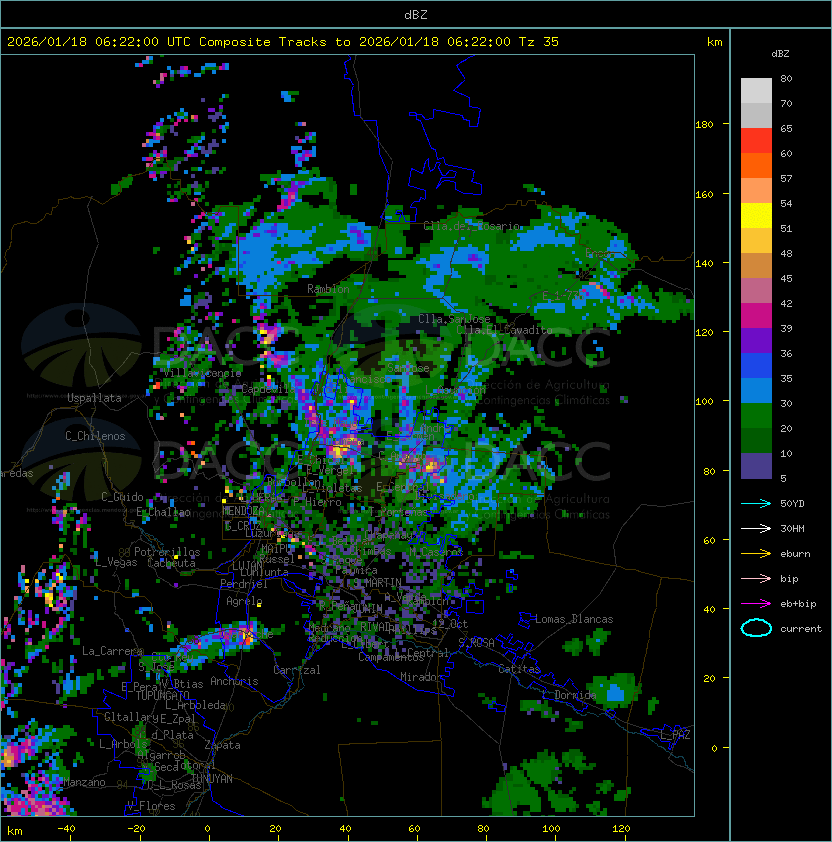
Task: Click the 'eburn' legend label
Action: 795,554
